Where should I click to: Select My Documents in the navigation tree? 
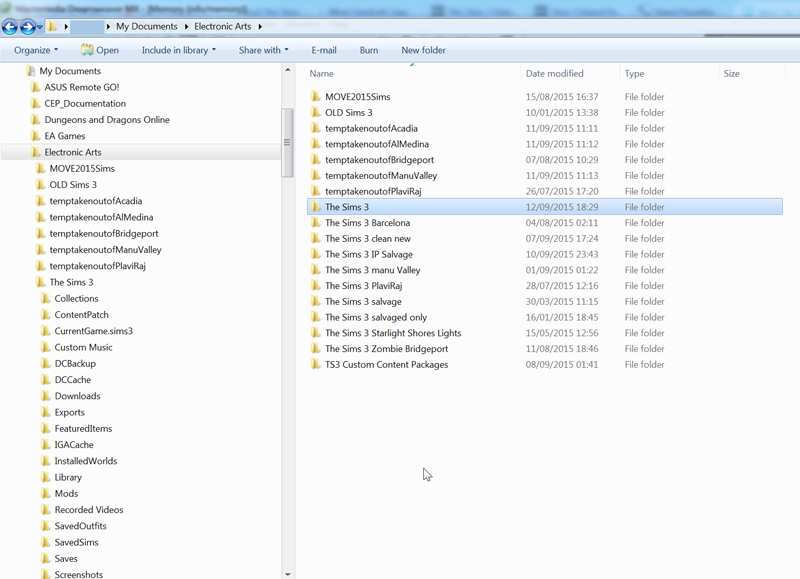70,71
